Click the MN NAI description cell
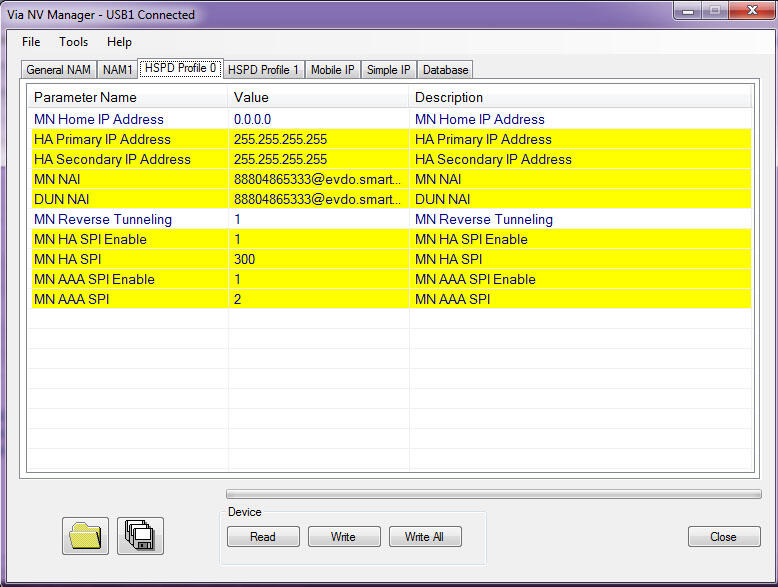Image resolution: width=778 pixels, height=587 pixels. (581, 179)
